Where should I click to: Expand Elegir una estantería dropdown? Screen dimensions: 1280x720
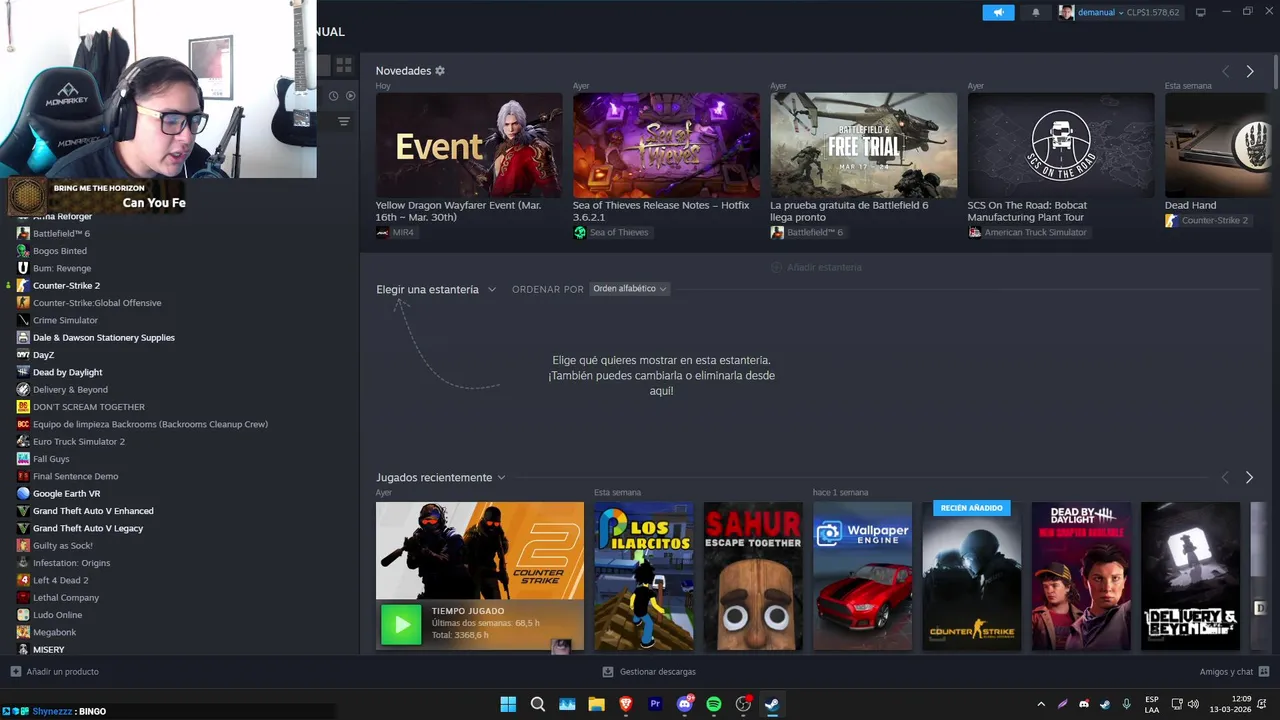(436, 289)
